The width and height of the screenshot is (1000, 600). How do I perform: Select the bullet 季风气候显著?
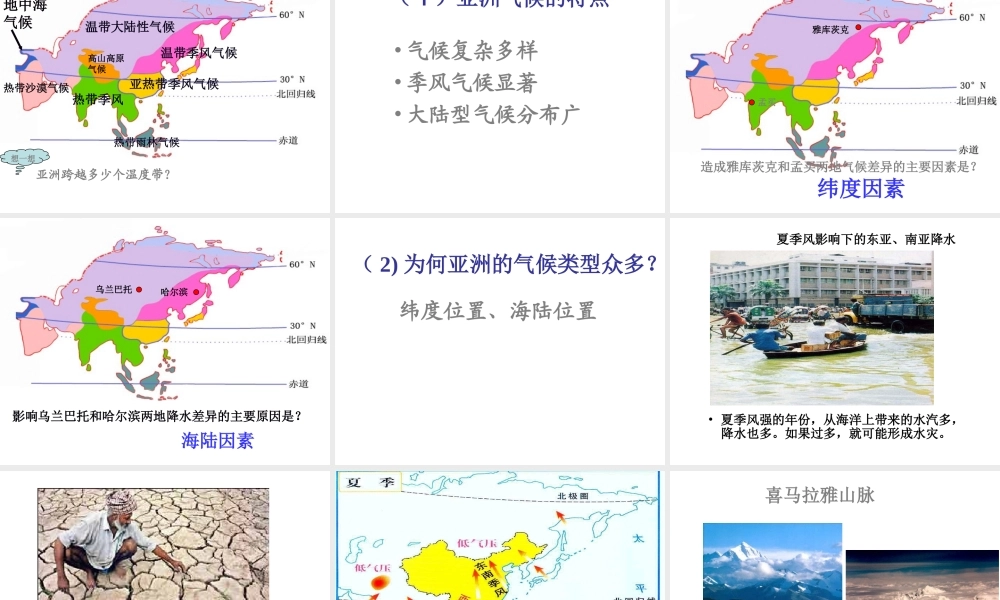click(x=472, y=82)
